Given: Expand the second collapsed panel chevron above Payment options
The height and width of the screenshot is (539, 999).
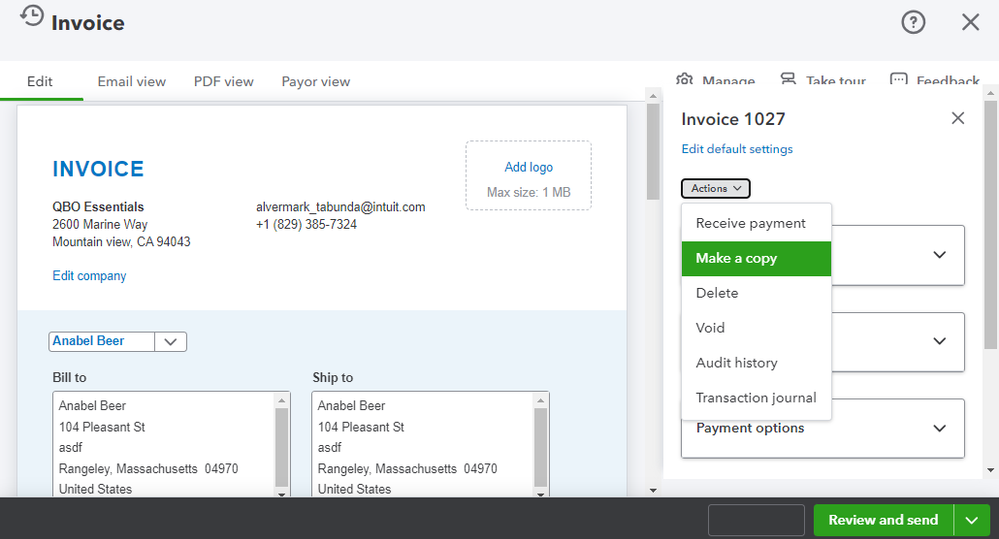Looking at the screenshot, I should (939, 341).
